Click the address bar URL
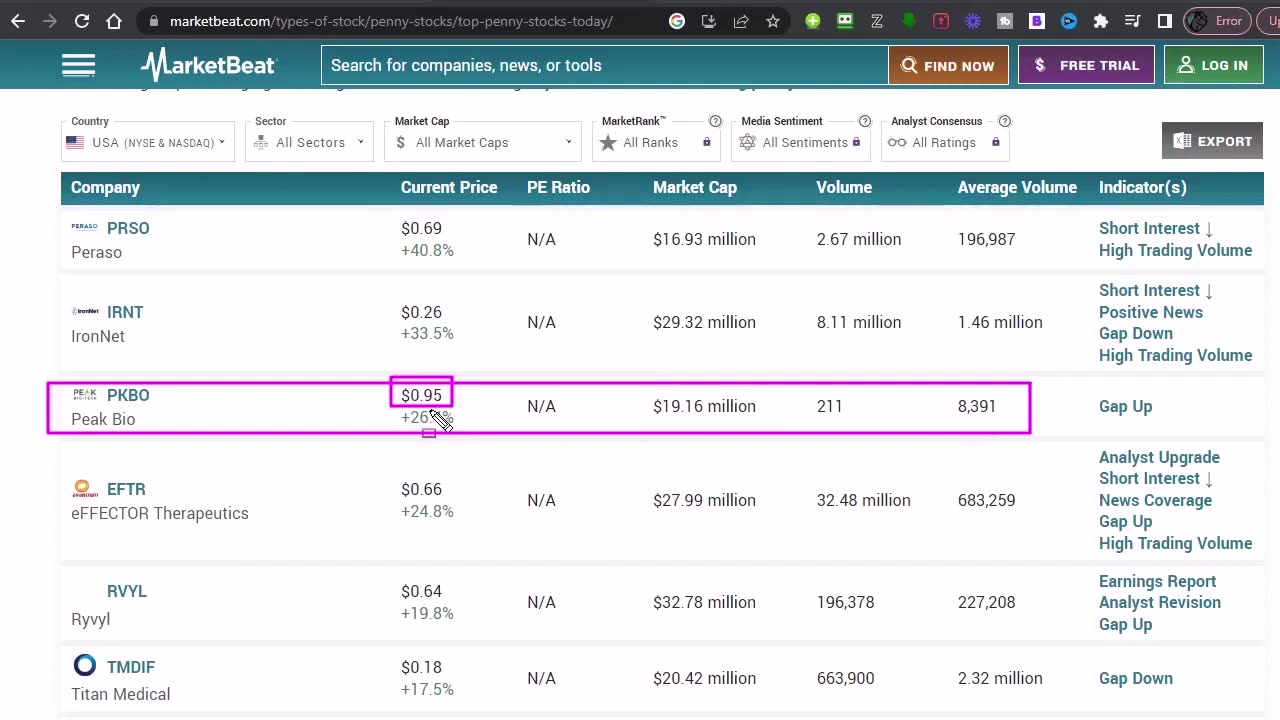1280x720 pixels. (391, 21)
